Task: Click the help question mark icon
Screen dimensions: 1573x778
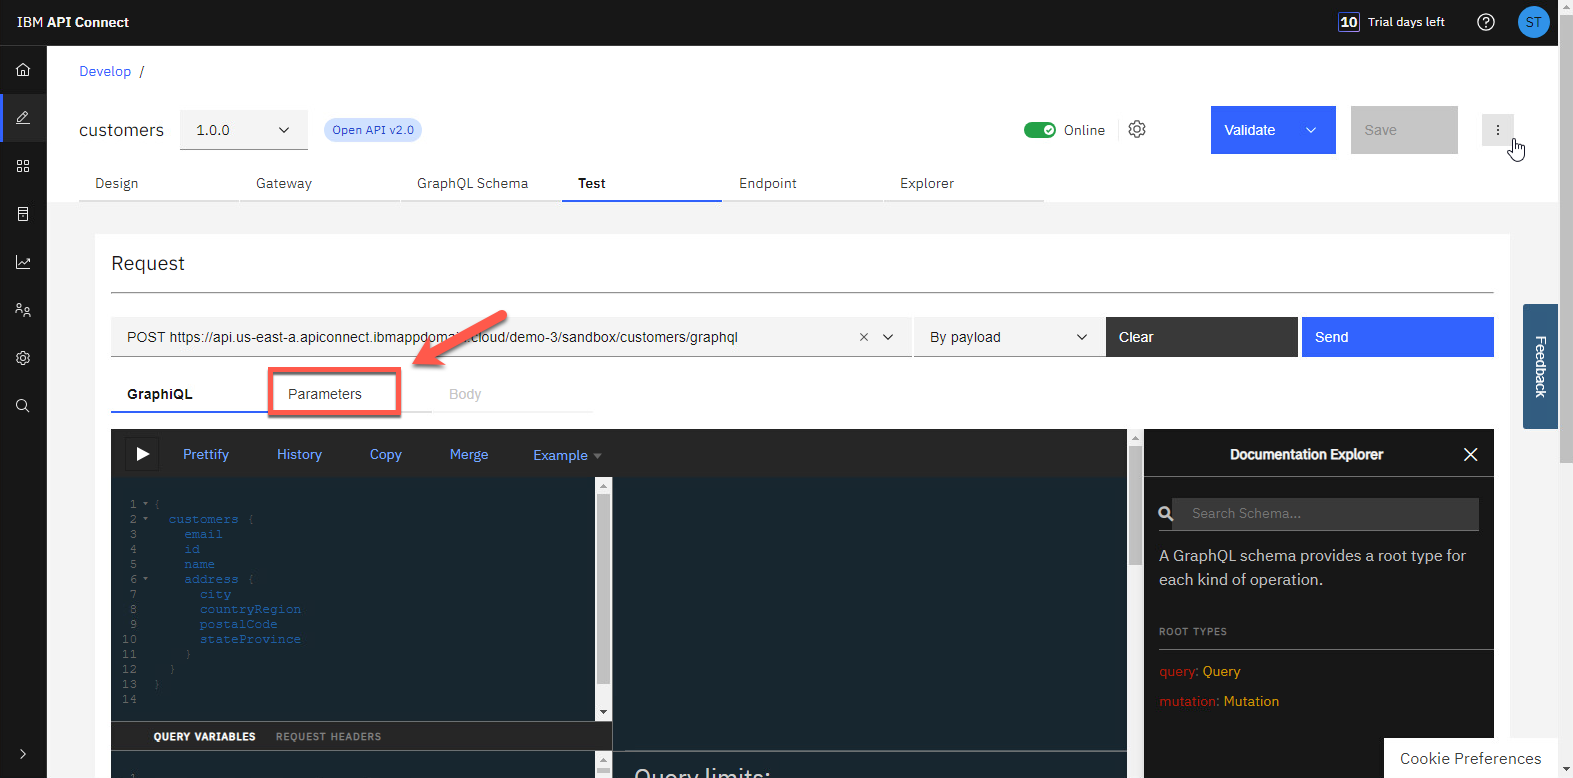Action: (x=1486, y=22)
